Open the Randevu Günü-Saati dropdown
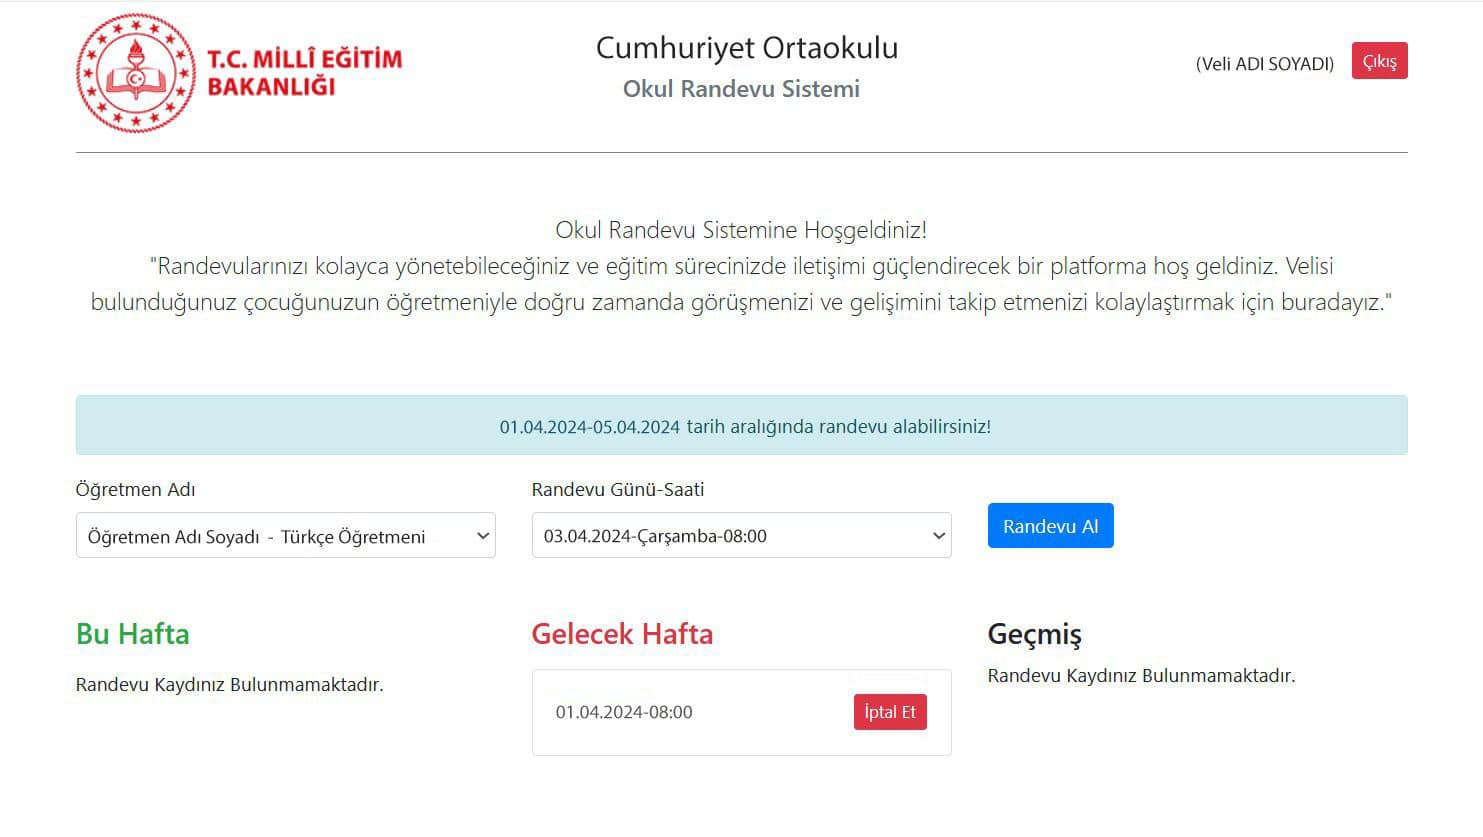Screen dimensions: 1483x837 point(741,536)
